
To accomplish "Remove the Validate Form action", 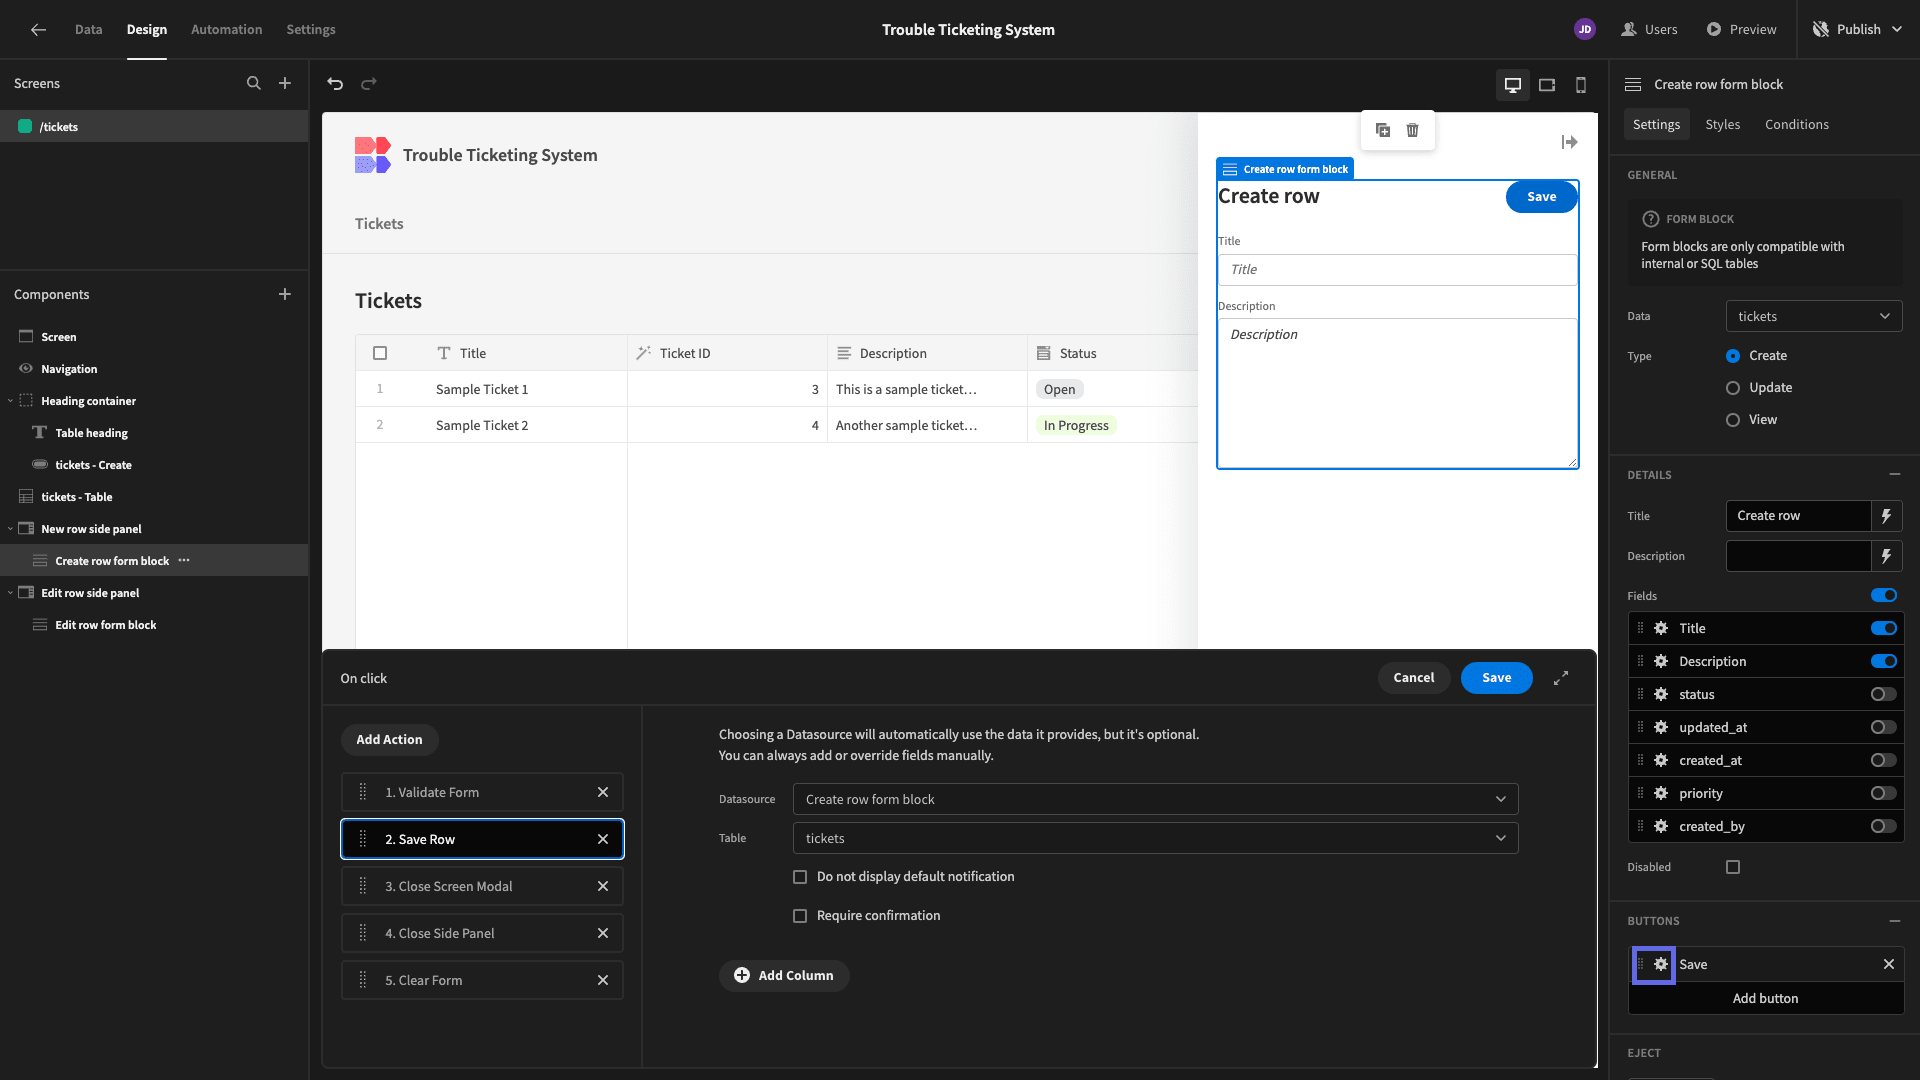I will click(603, 792).
